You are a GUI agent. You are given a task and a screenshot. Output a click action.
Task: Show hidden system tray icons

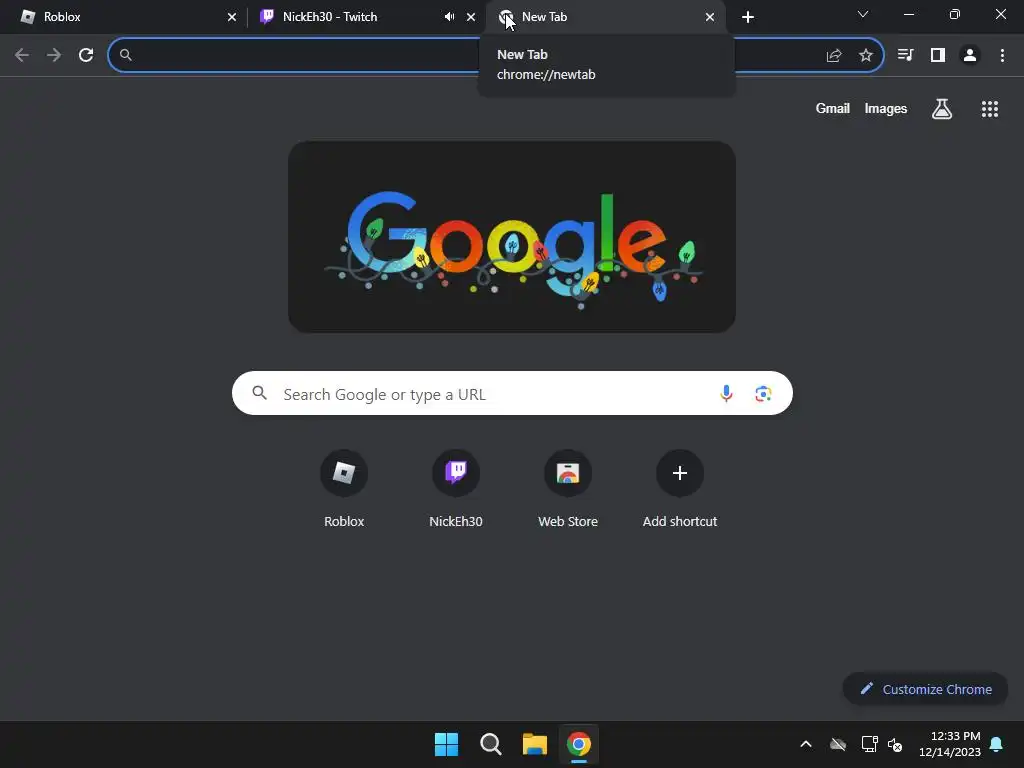coord(806,744)
